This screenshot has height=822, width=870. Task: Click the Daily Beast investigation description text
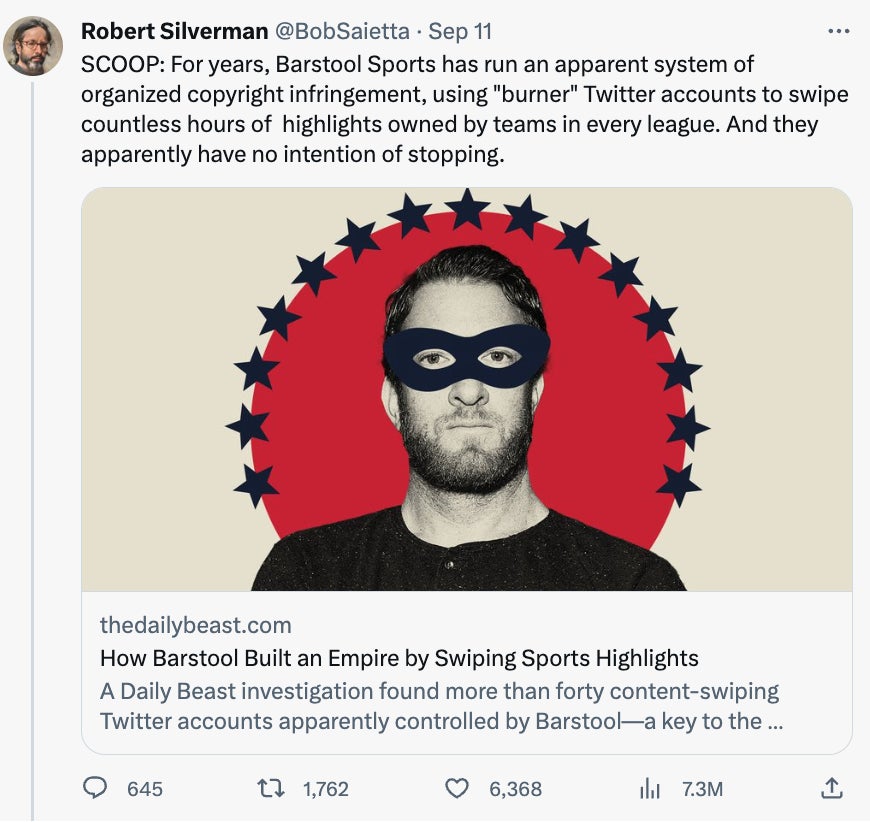click(x=440, y=706)
